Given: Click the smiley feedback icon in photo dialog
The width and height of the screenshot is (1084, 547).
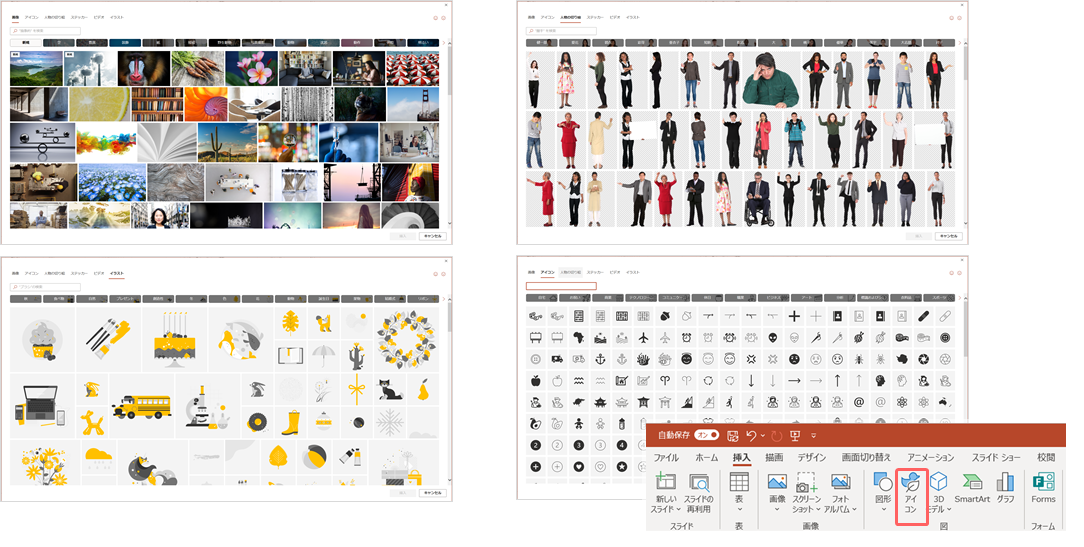Looking at the screenshot, I should point(436,18).
